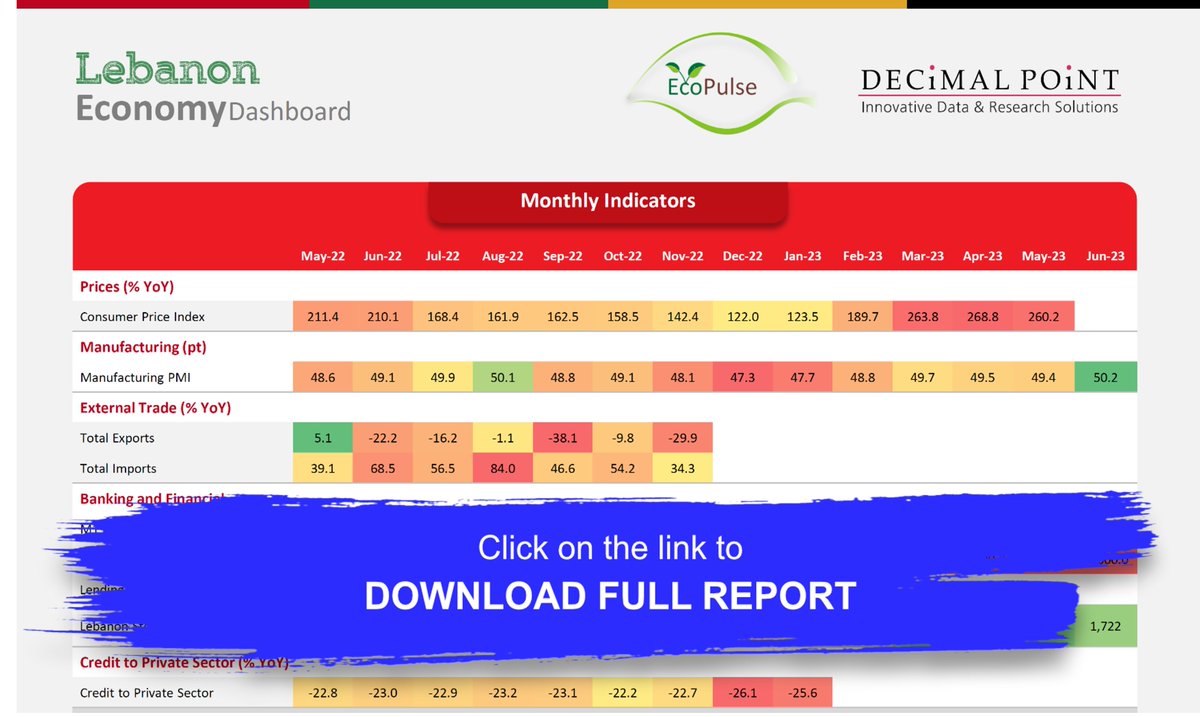
Task: Select the Nov-22 column header
Action: (682, 256)
